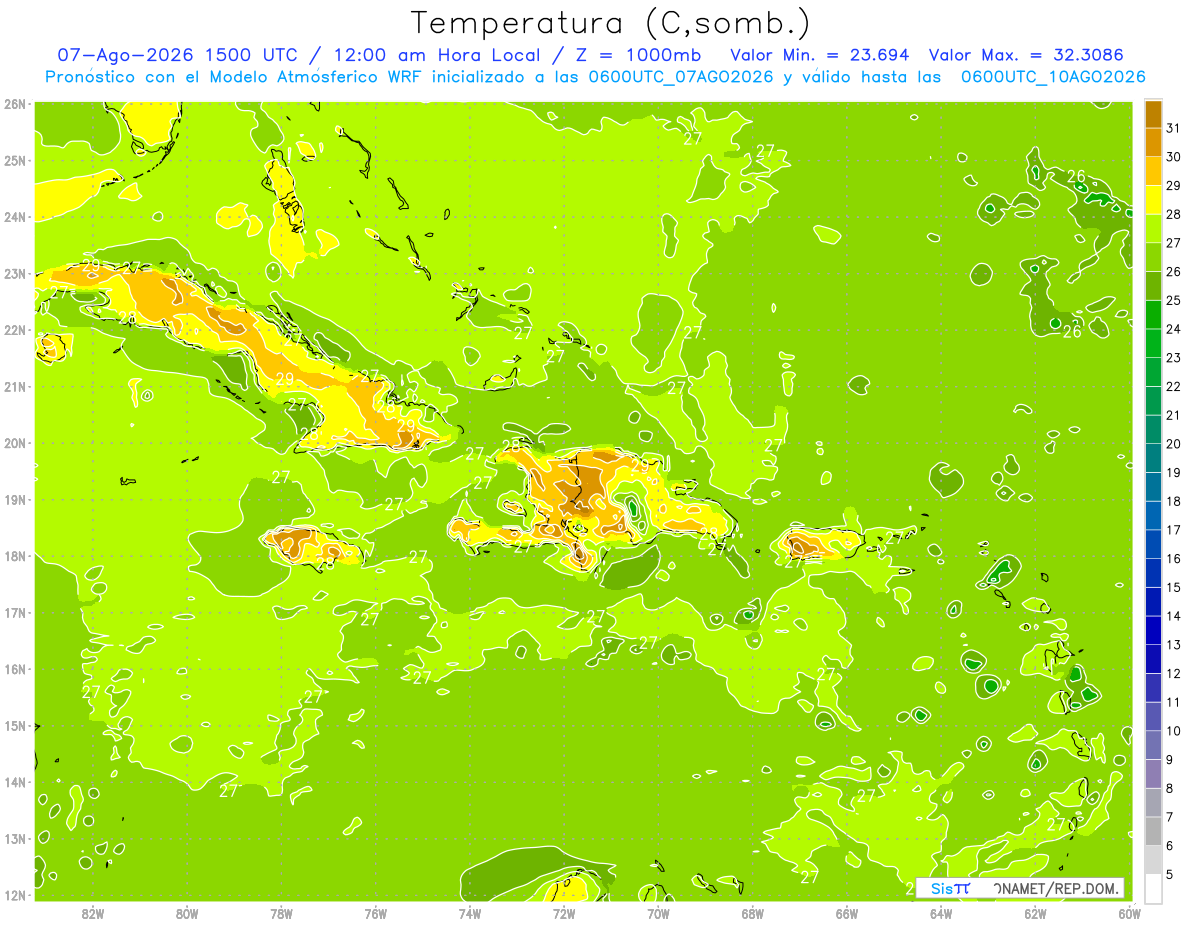Screen dimensions: 1200x927
Task: Click the 78W longitude label
Action: coord(281,913)
